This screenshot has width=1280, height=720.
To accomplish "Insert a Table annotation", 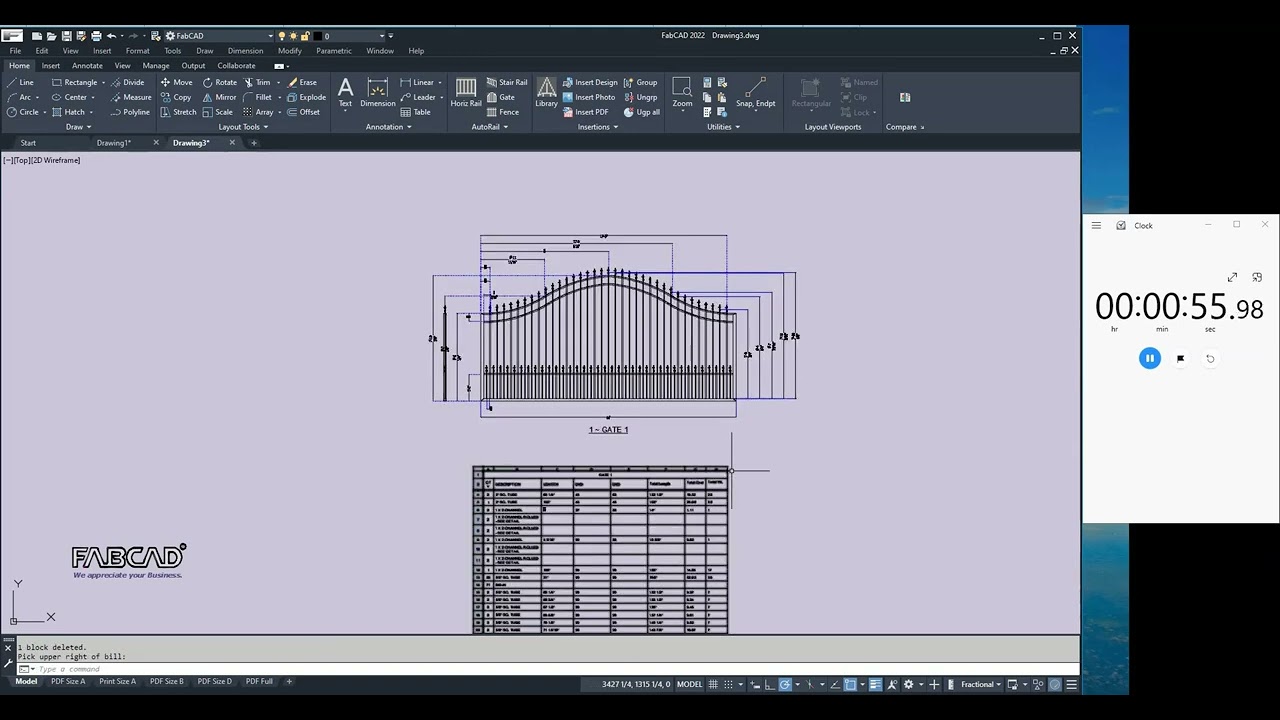I will coord(416,112).
